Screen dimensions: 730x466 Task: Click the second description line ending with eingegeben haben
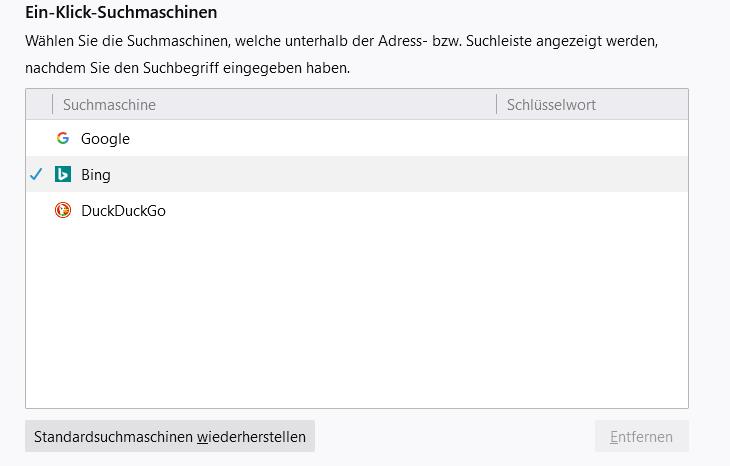[x=187, y=68]
